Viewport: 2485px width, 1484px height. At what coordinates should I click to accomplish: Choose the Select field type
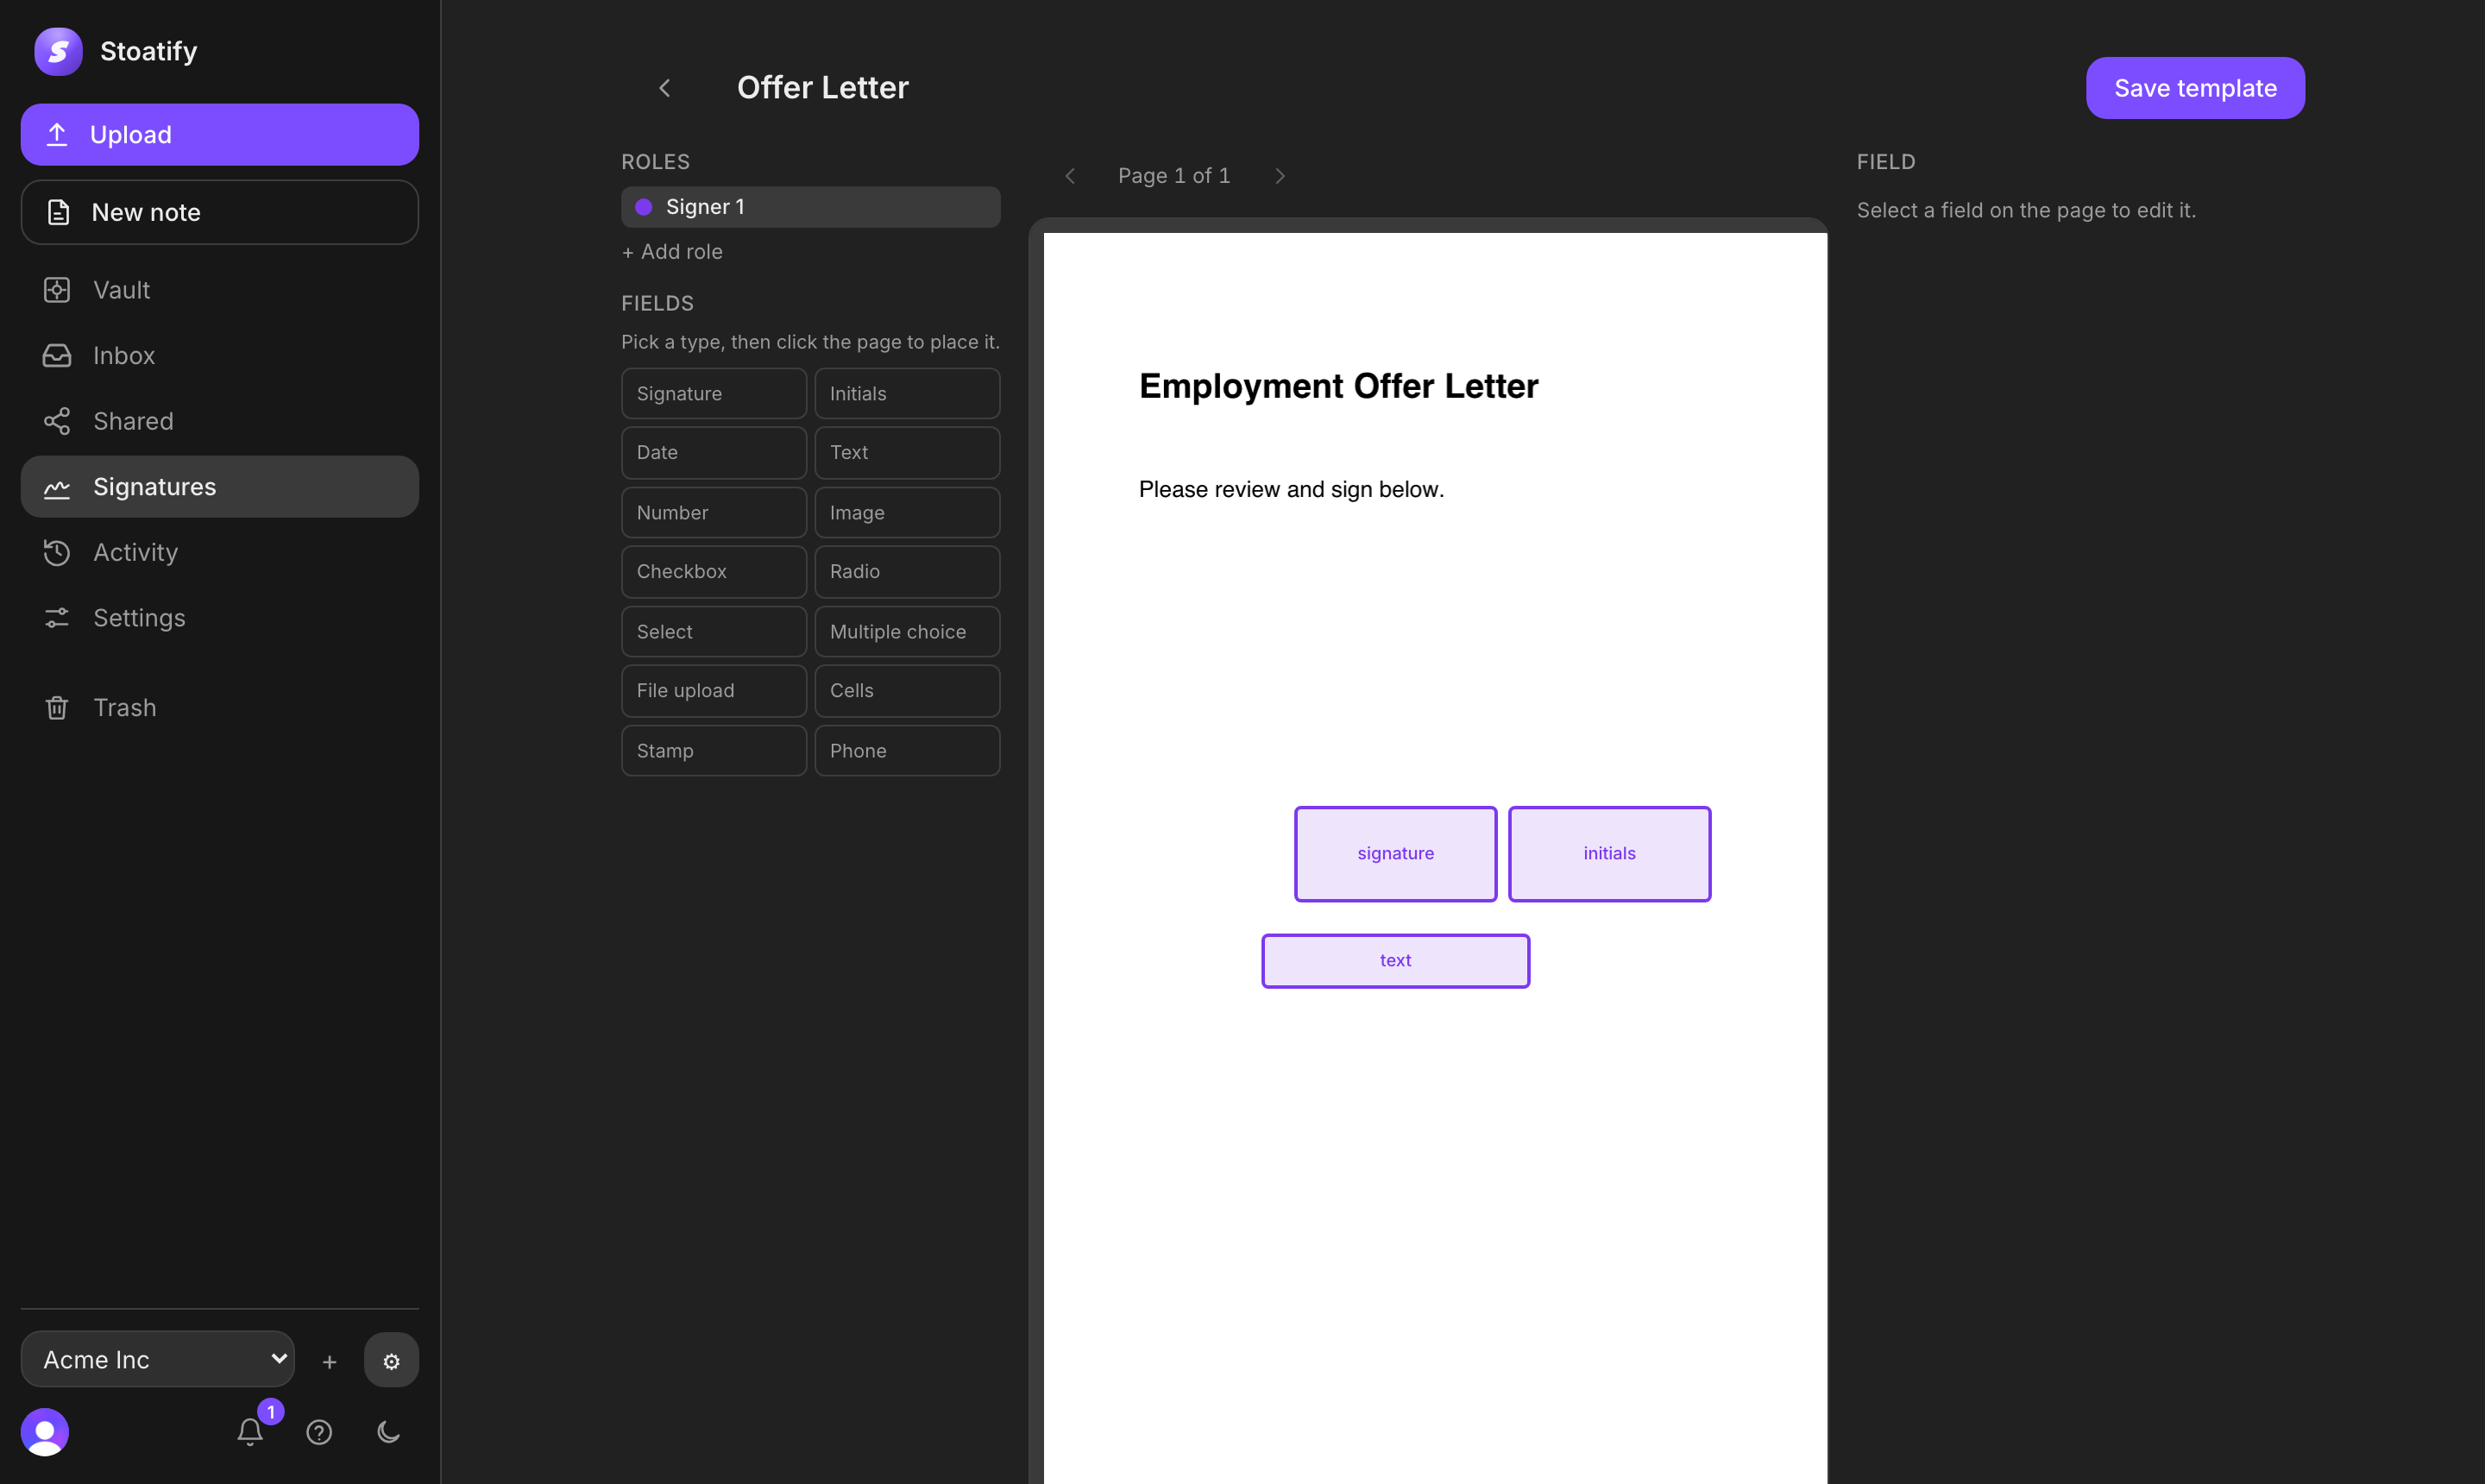click(x=714, y=631)
